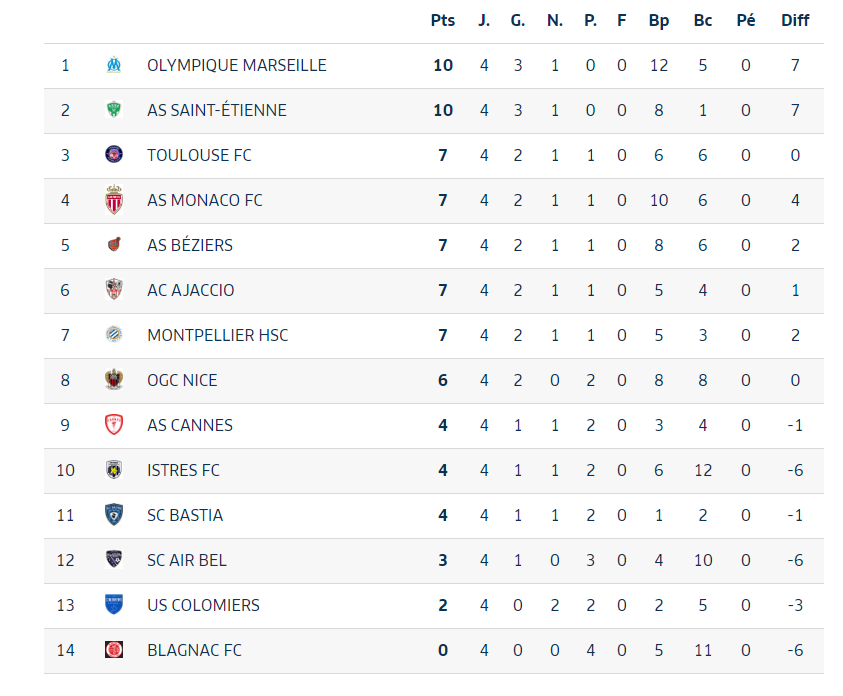Click the Toulouse FC club logo

pyautogui.click(x=114, y=155)
